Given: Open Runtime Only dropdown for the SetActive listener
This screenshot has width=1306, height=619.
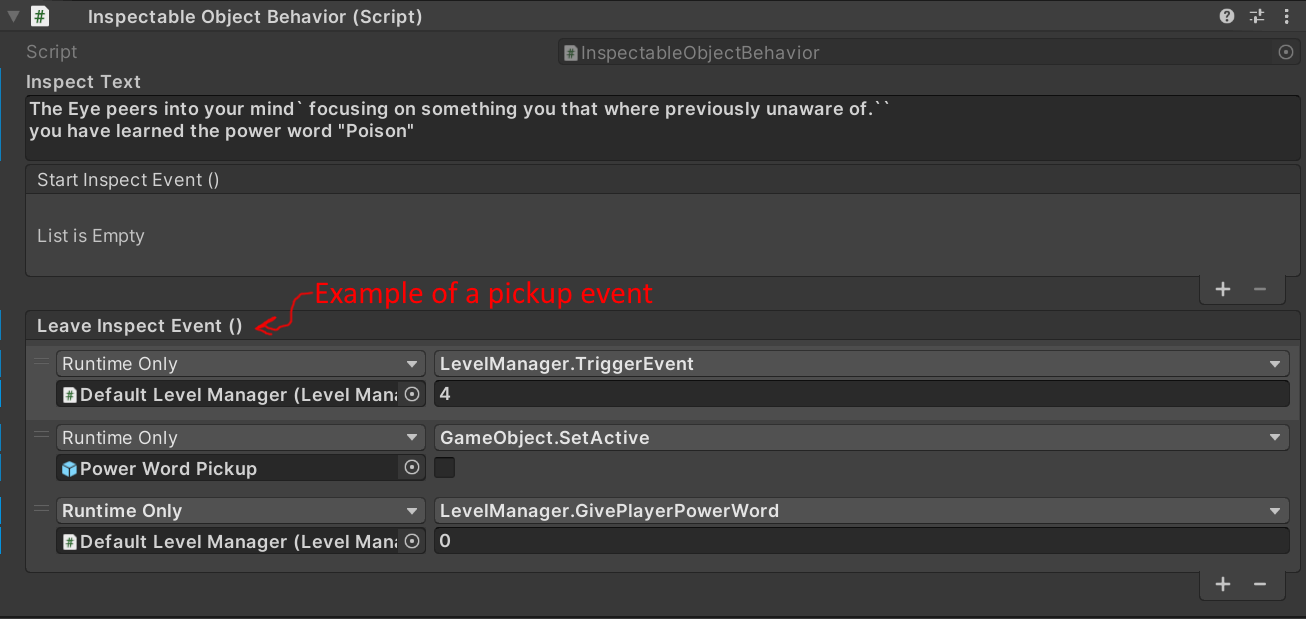Looking at the screenshot, I should point(240,437).
